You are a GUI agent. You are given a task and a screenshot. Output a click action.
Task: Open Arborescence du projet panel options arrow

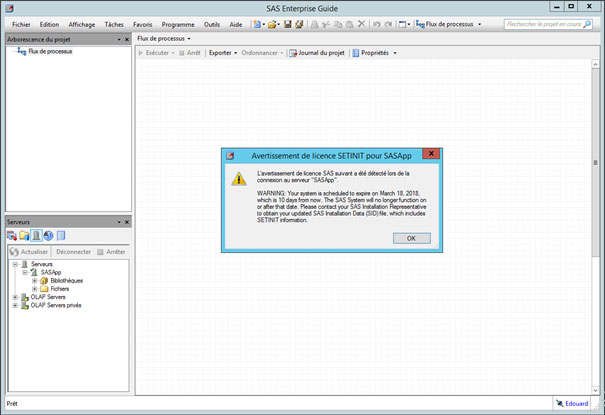pos(119,39)
